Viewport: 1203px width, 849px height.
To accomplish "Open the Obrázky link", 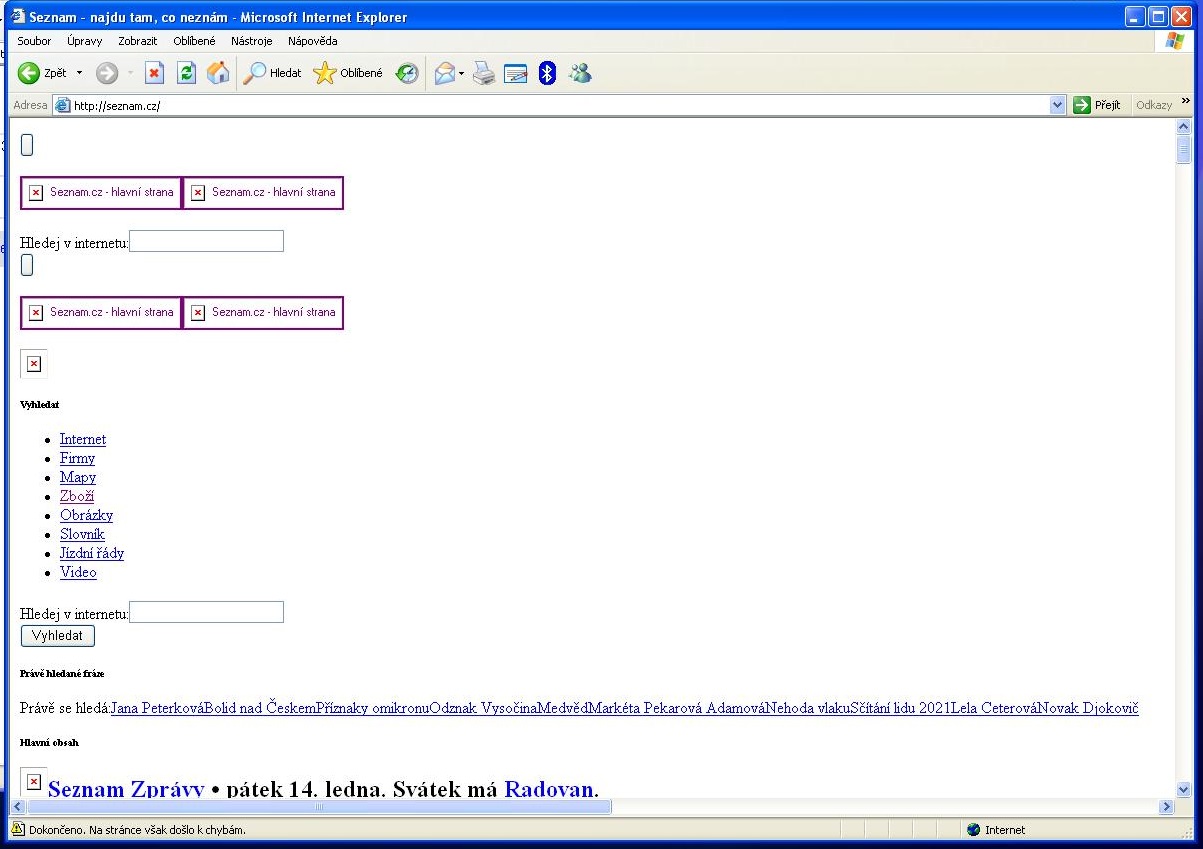I will click(86, 515).
